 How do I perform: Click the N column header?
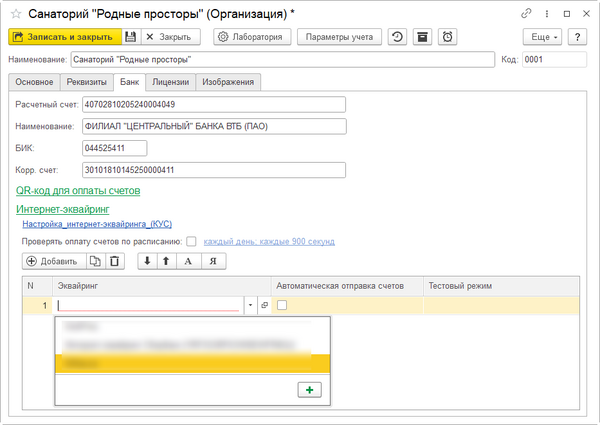coord(38,286)
